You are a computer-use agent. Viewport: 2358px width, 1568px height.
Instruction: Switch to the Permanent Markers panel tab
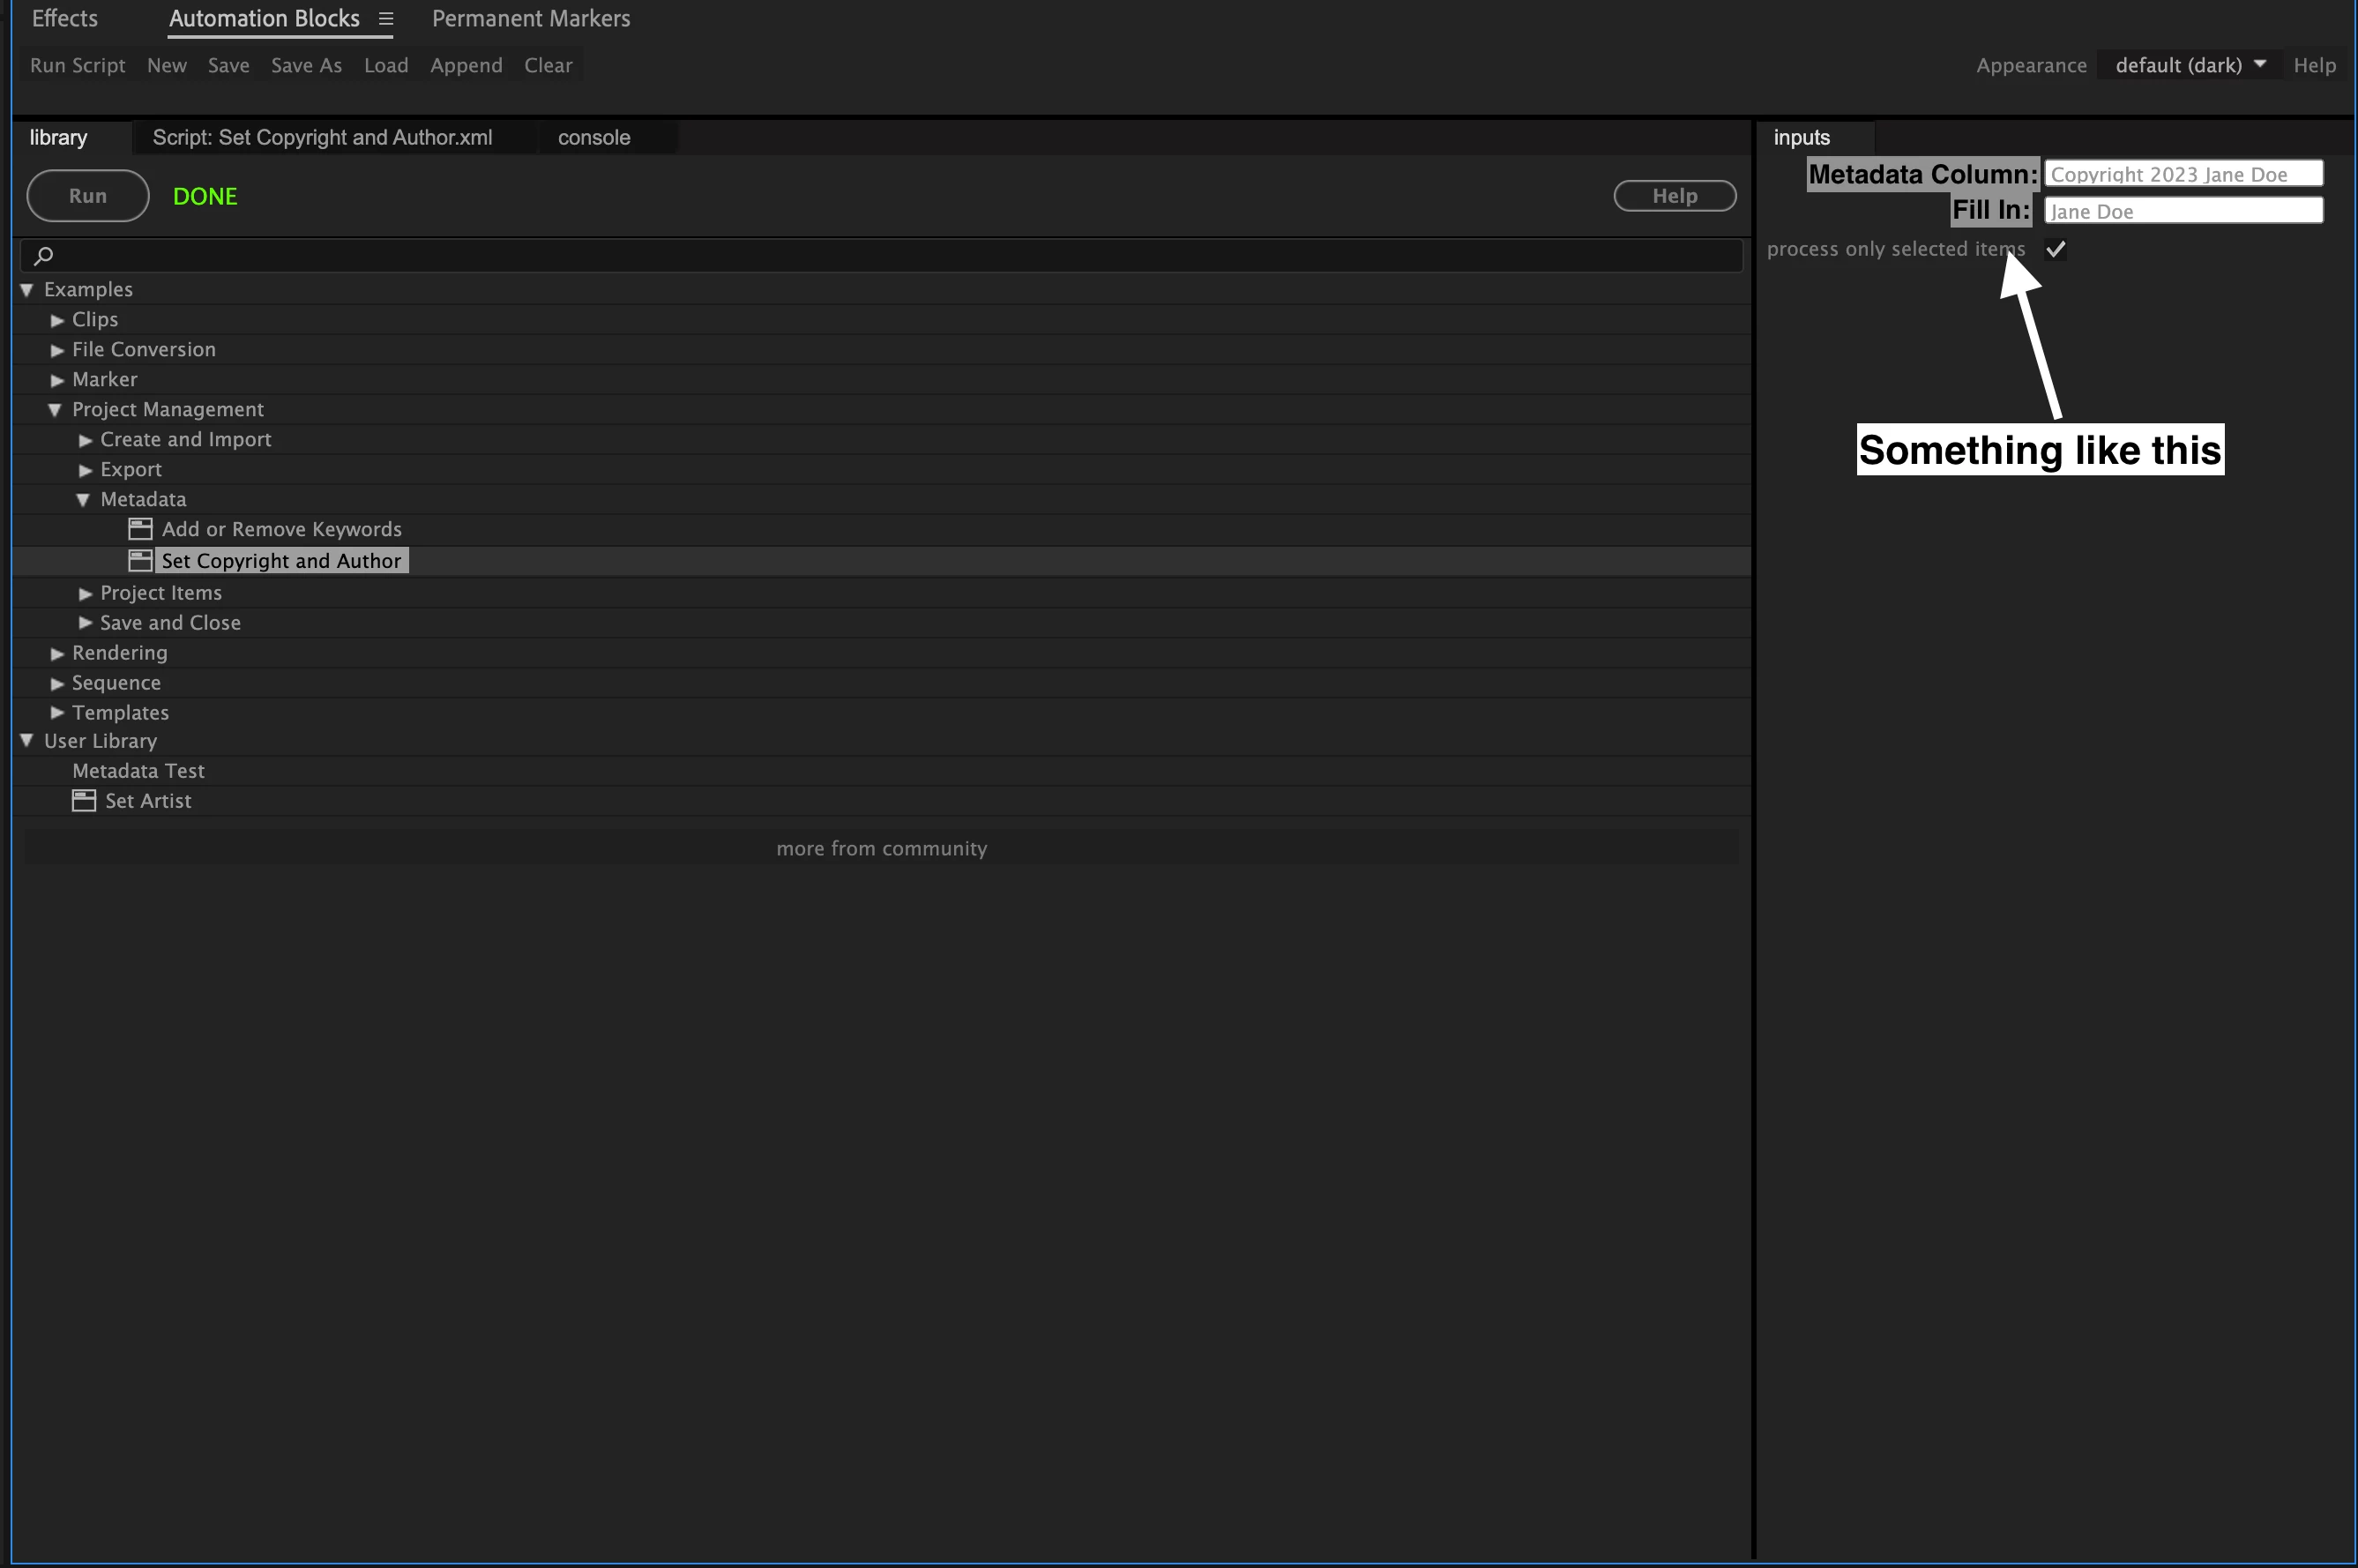pos(531,18)
